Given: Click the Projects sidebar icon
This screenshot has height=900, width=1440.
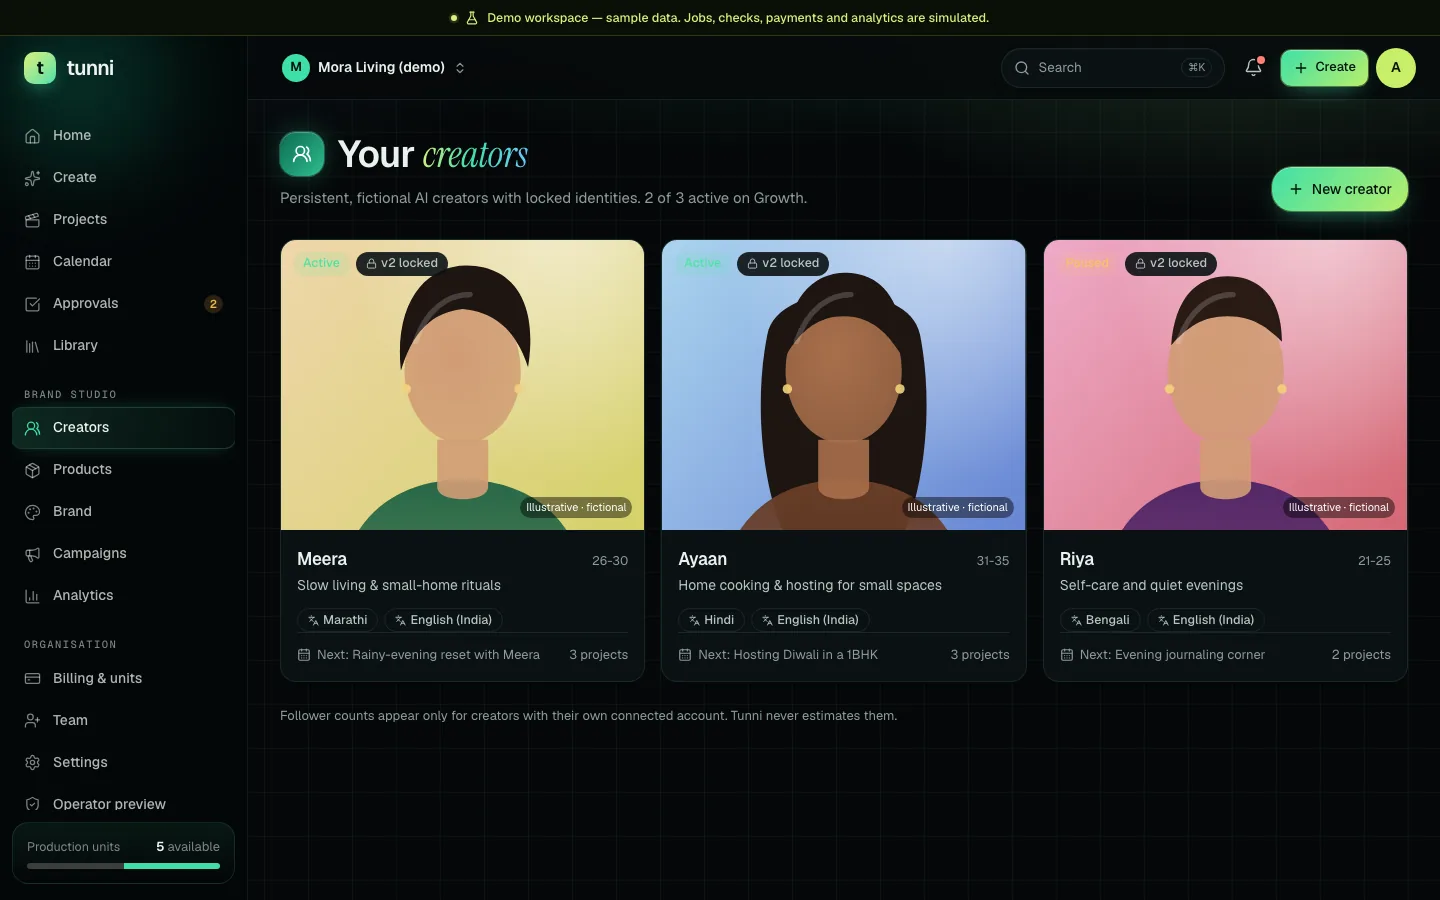Looking at the screenshot, I should click(x=33, y=220).
